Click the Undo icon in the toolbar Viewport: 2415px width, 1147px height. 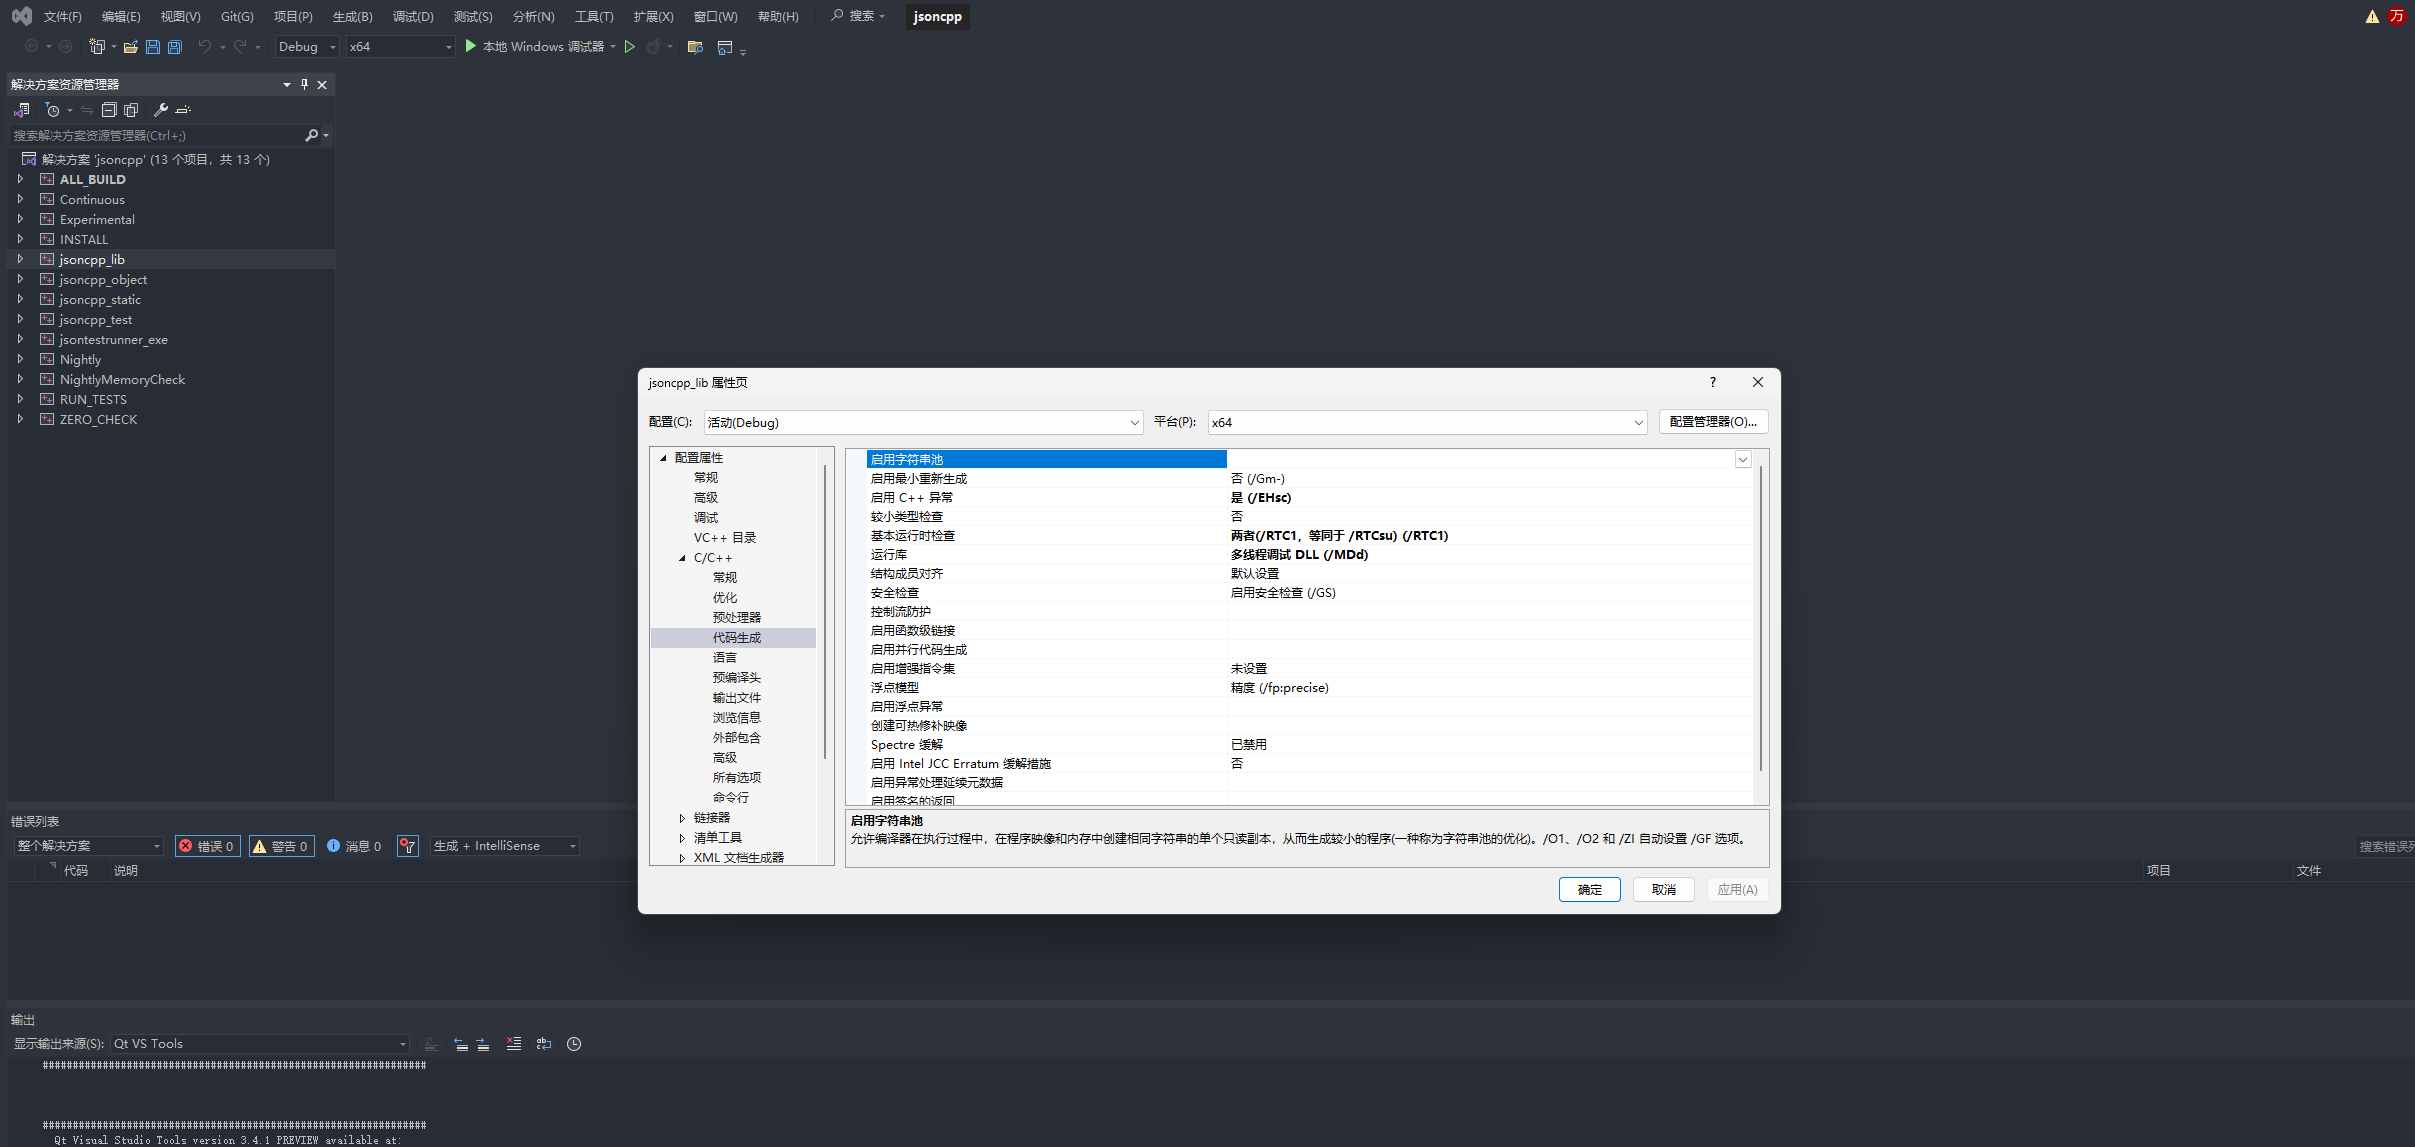tap(205, 46)
